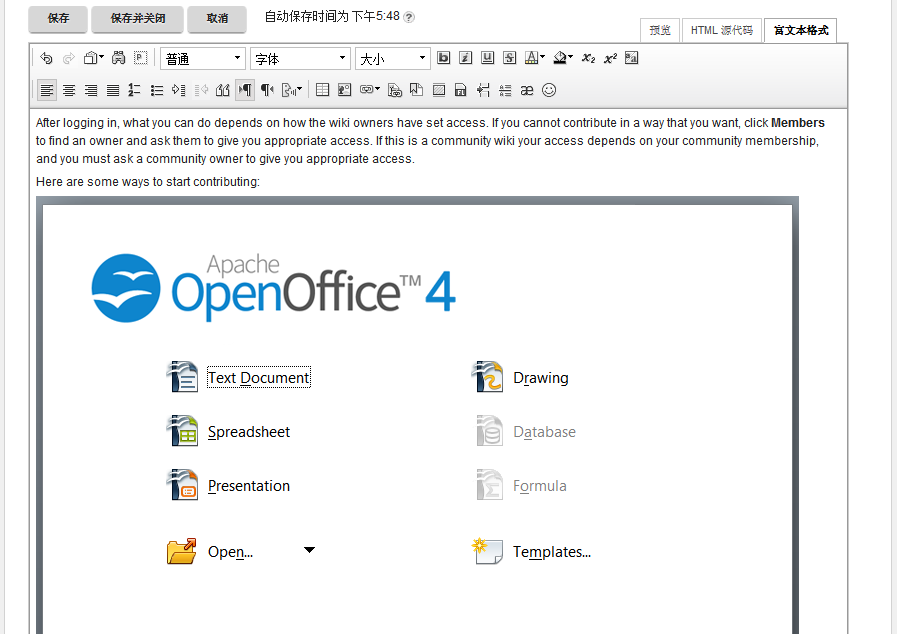The width and height of the screenshot is (897, 634).
Task: Click the auto-save help question mark
Action: tap(409, 17)
